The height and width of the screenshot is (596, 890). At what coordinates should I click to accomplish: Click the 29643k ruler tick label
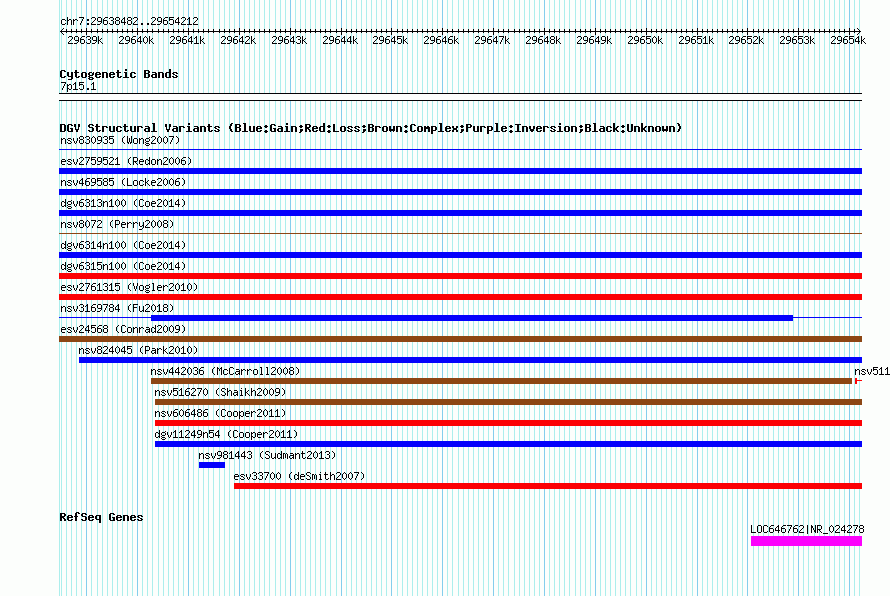[289, 40]
